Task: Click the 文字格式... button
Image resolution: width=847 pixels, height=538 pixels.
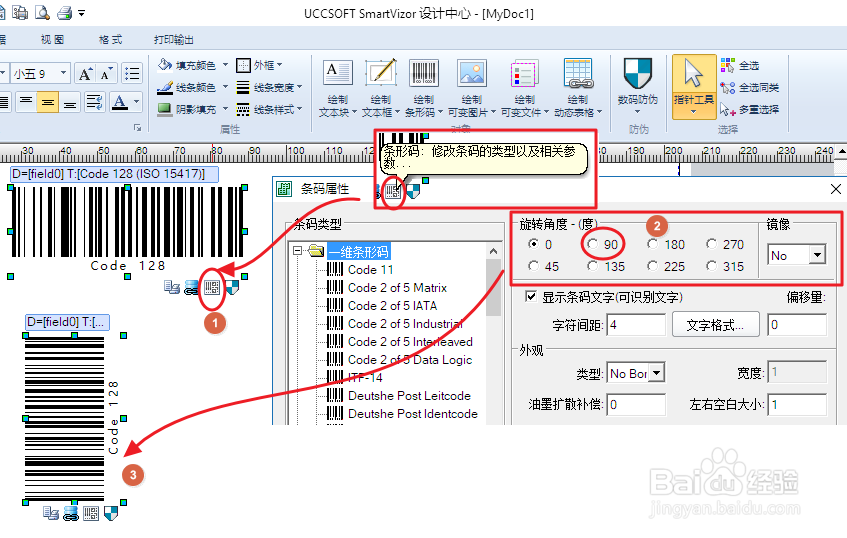Action: 716,325
